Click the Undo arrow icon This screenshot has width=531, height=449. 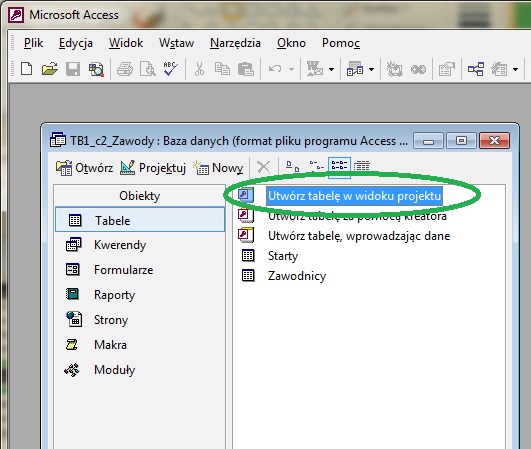pyautogui.click(x=275, y=69)
